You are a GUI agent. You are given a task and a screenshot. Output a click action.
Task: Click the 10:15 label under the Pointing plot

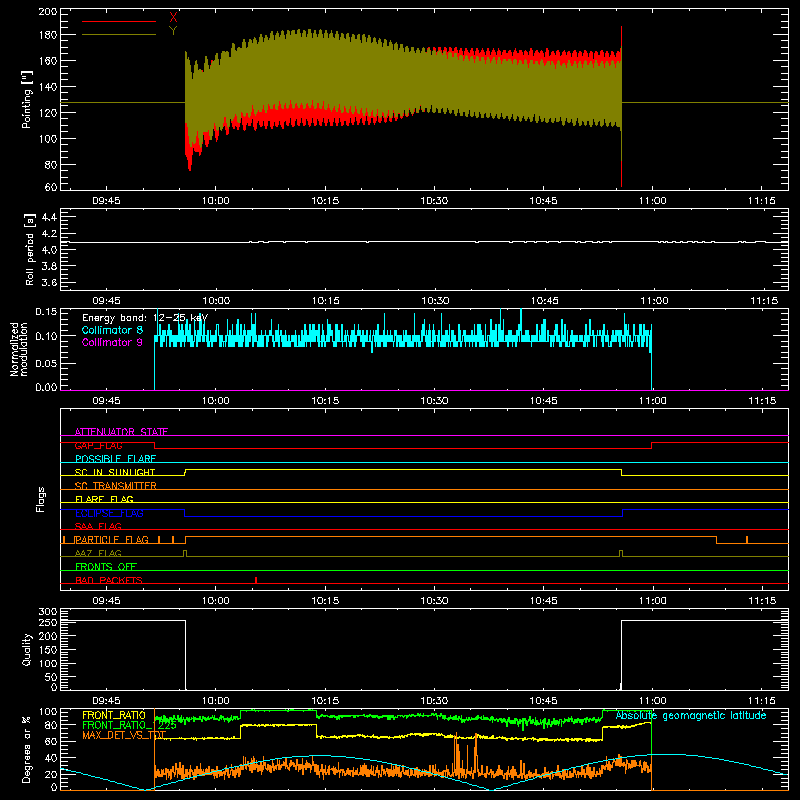point(325,201)
